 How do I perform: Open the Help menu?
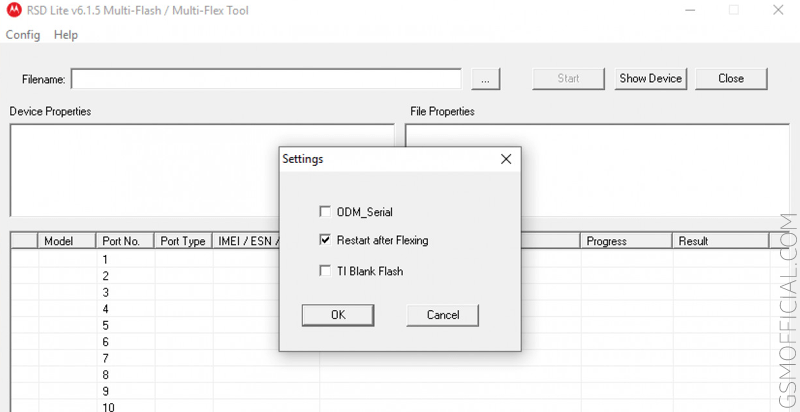point(66,35)
